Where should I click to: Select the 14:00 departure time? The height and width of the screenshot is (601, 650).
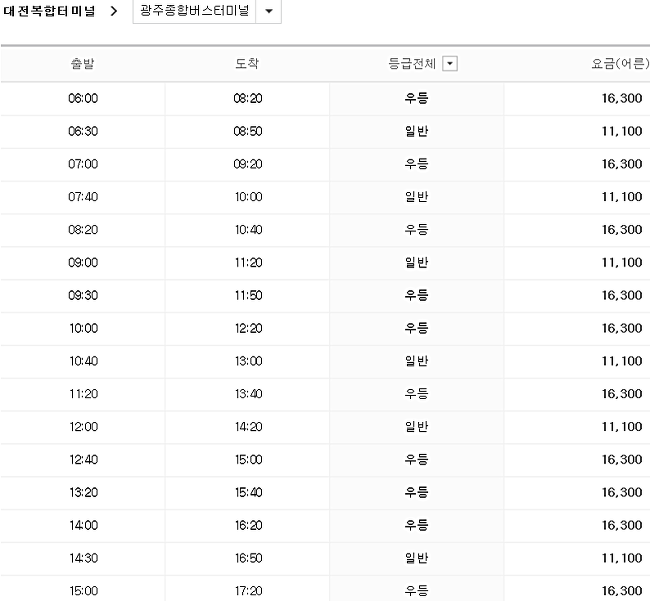83,525
